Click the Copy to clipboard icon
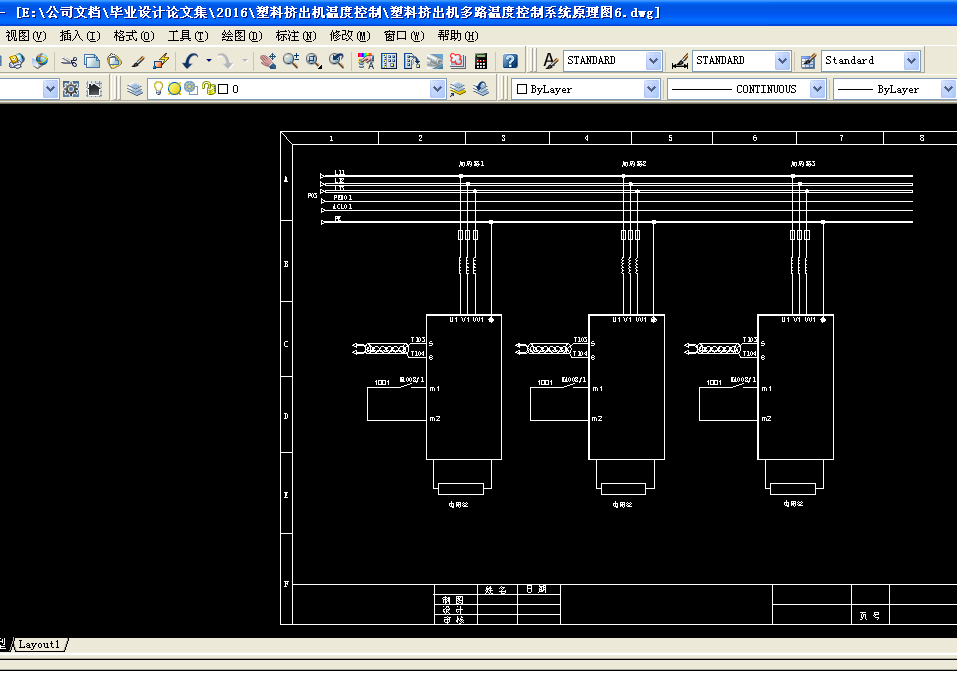This screenshot has height=679, width=957. pos(92,61)
